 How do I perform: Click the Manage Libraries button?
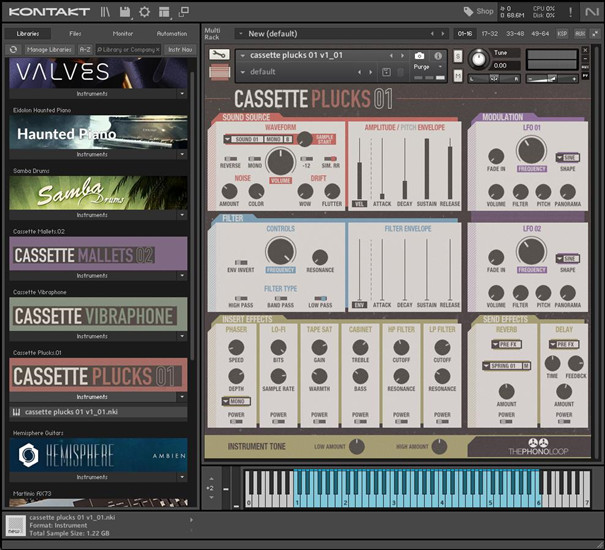pos(50,49)
